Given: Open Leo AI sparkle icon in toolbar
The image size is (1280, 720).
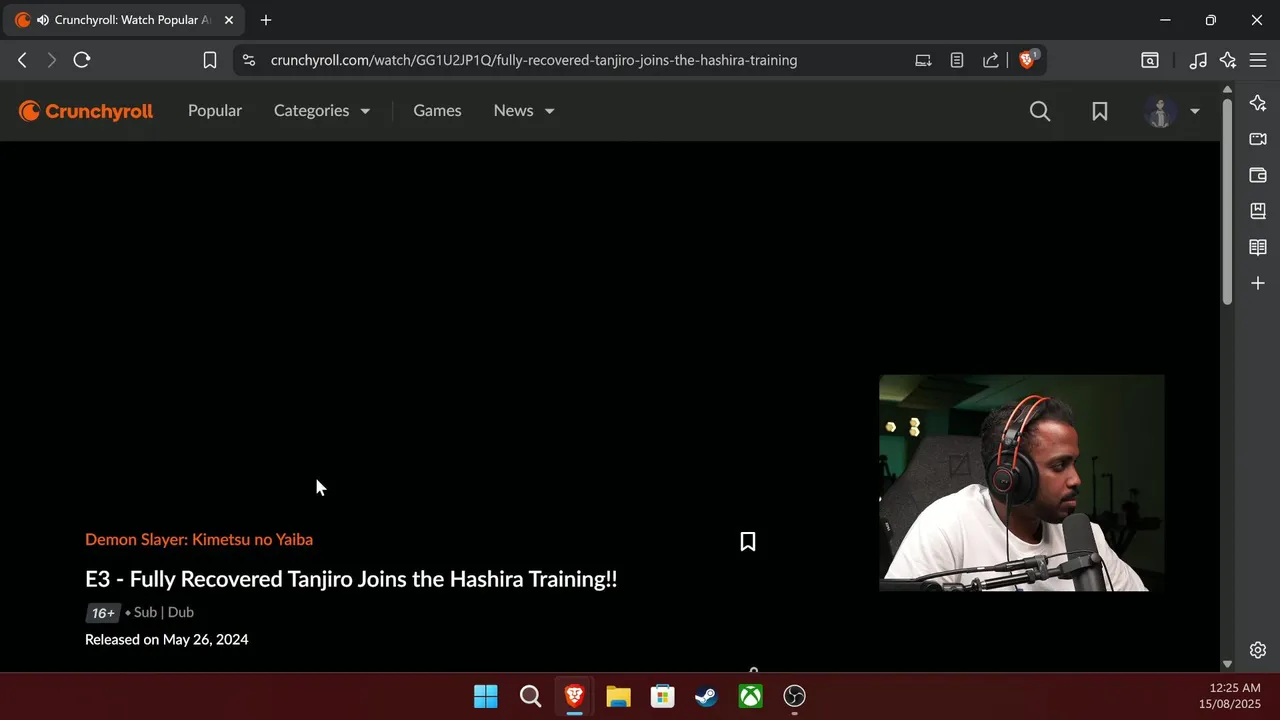Looking at the screenshot, I should click(x=1228, y=60).
